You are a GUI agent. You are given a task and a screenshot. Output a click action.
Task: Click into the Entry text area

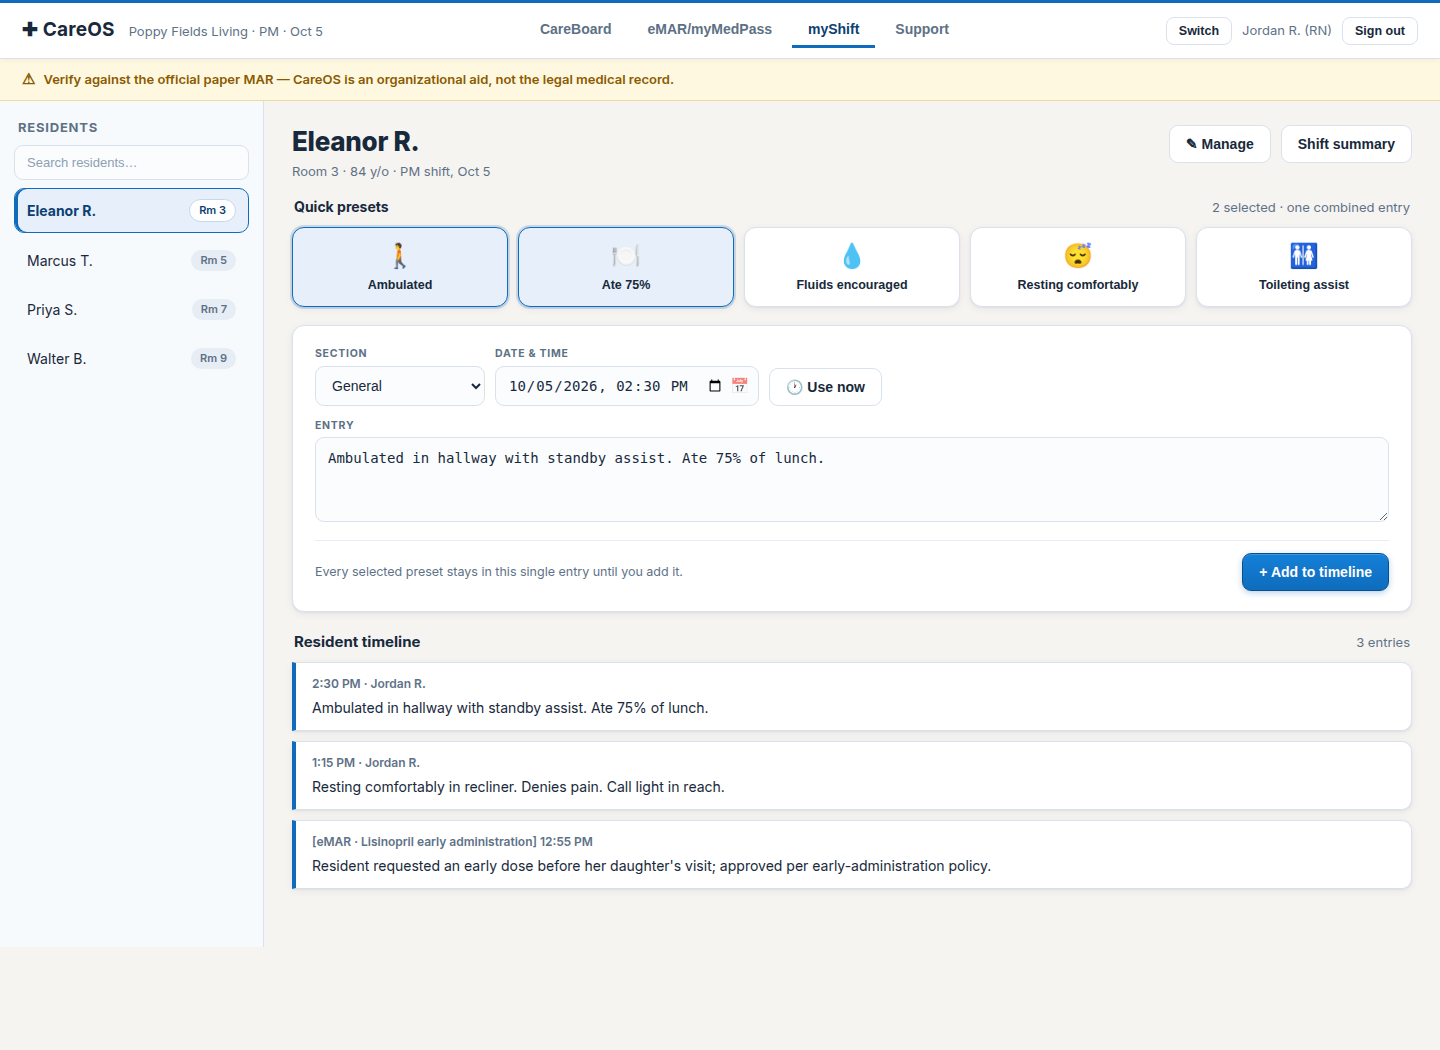click(x=852, y=479)
